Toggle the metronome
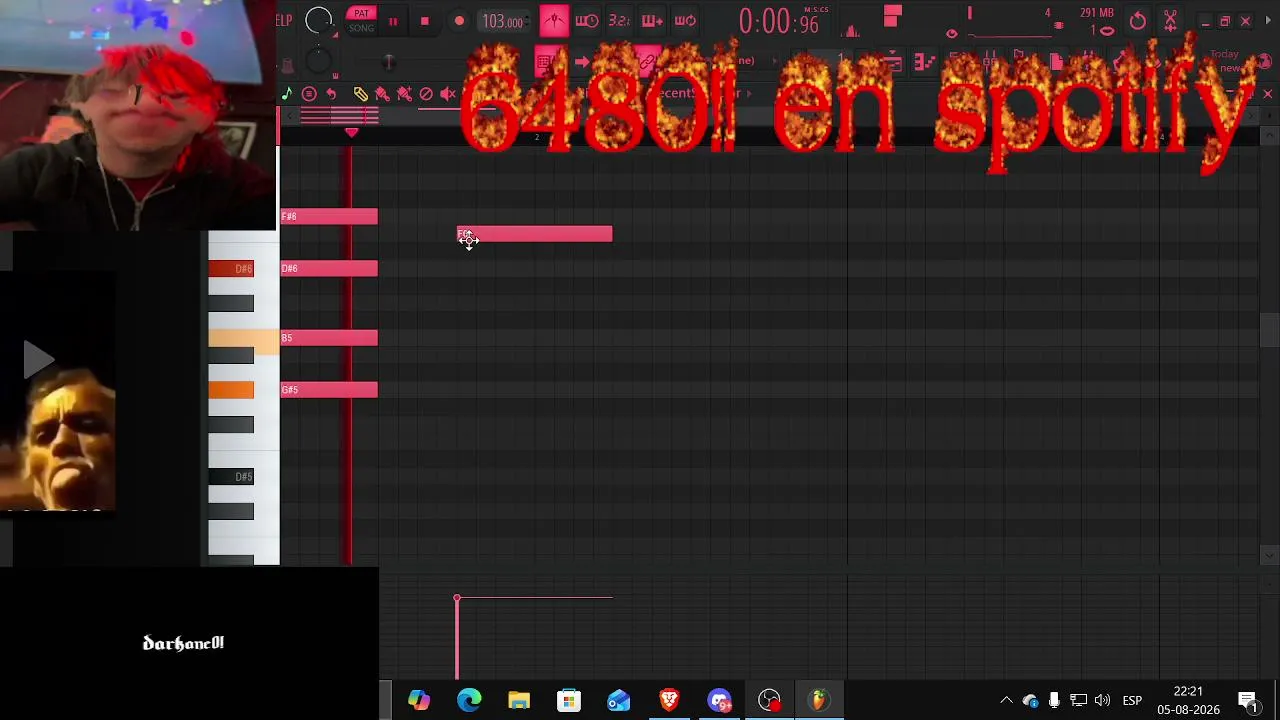1280x720 pixels. (x=554, y=21)
